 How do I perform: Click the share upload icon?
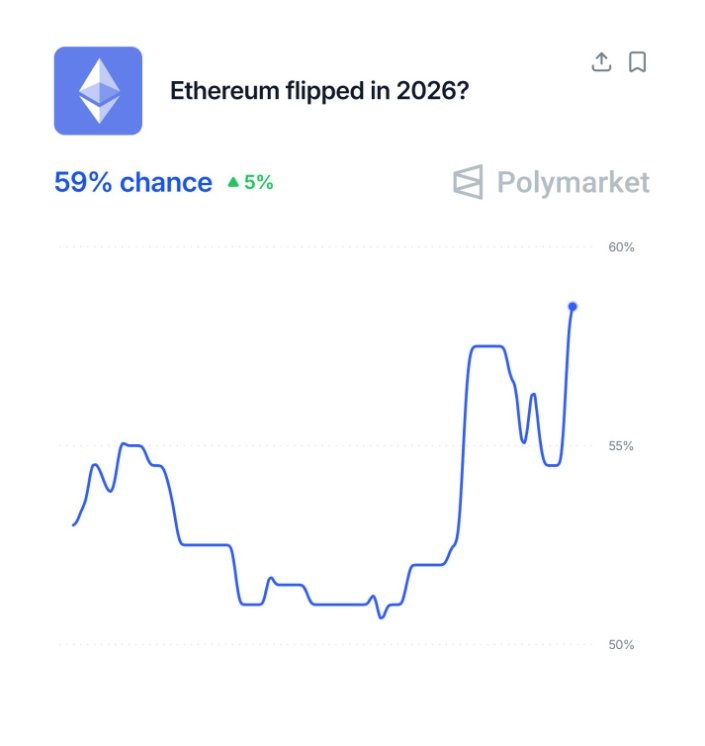[601, 62]
